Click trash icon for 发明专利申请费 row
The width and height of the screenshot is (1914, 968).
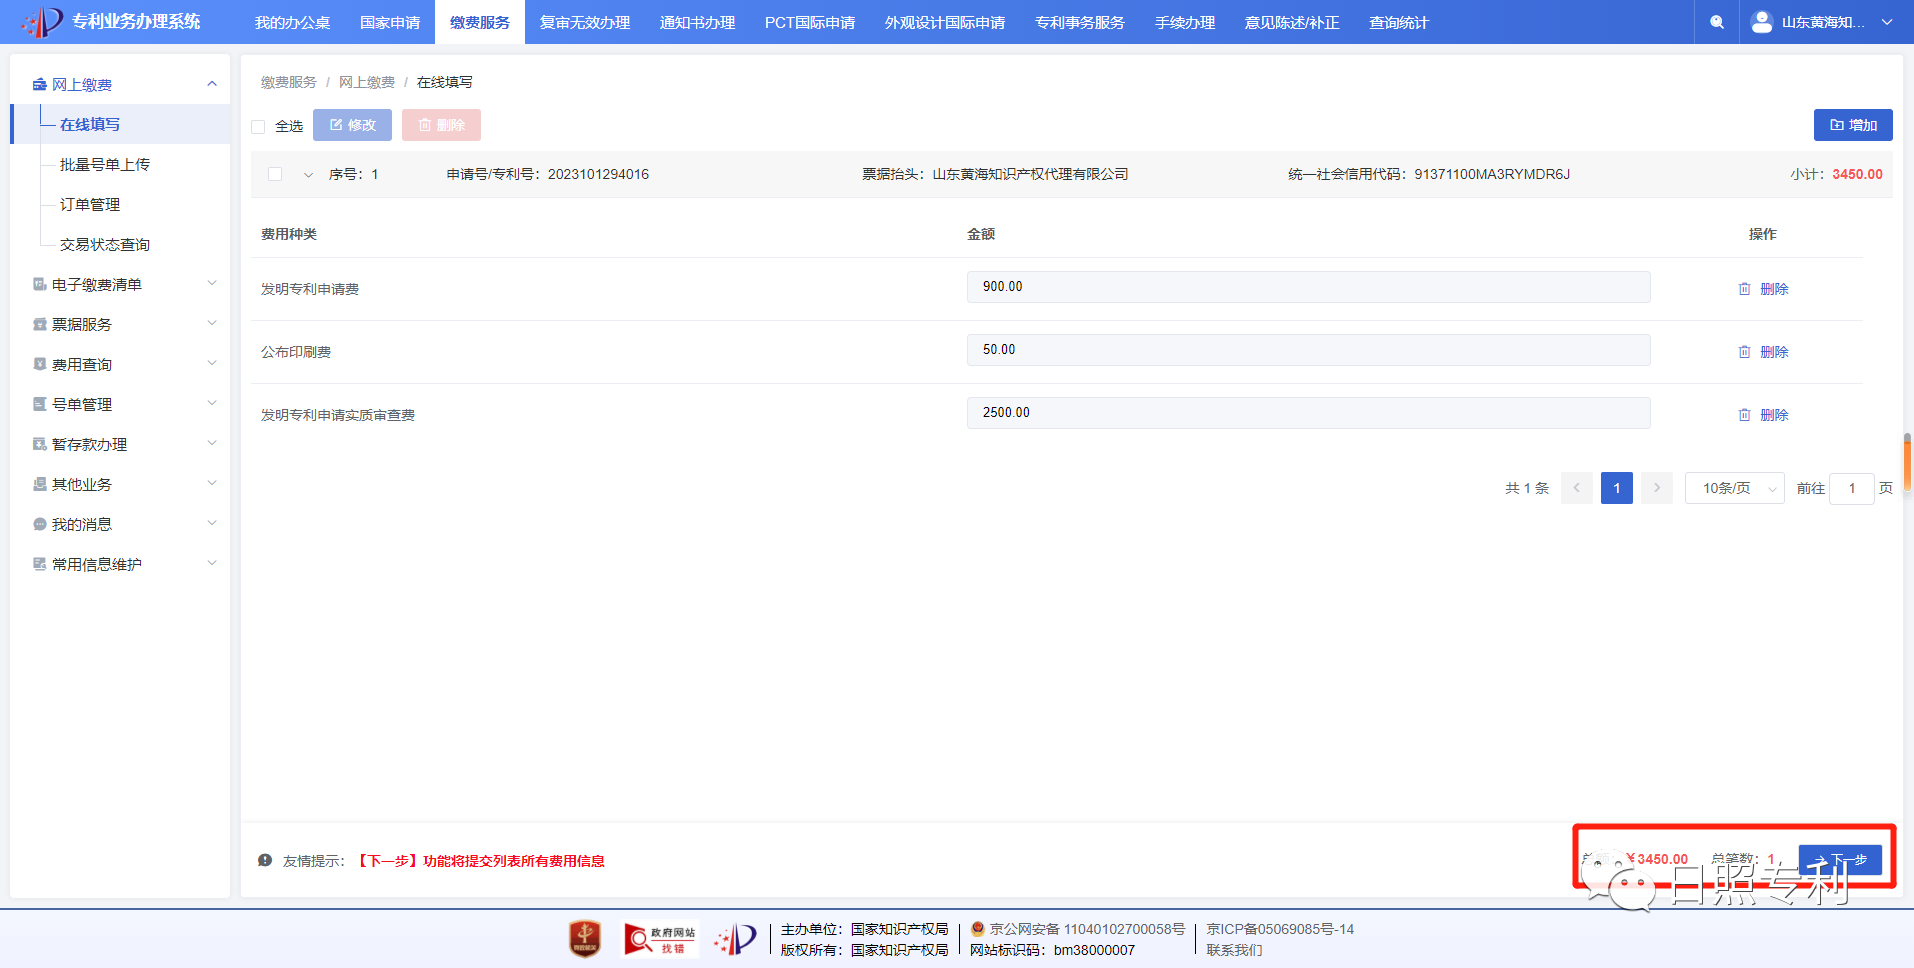[1744, 289]
